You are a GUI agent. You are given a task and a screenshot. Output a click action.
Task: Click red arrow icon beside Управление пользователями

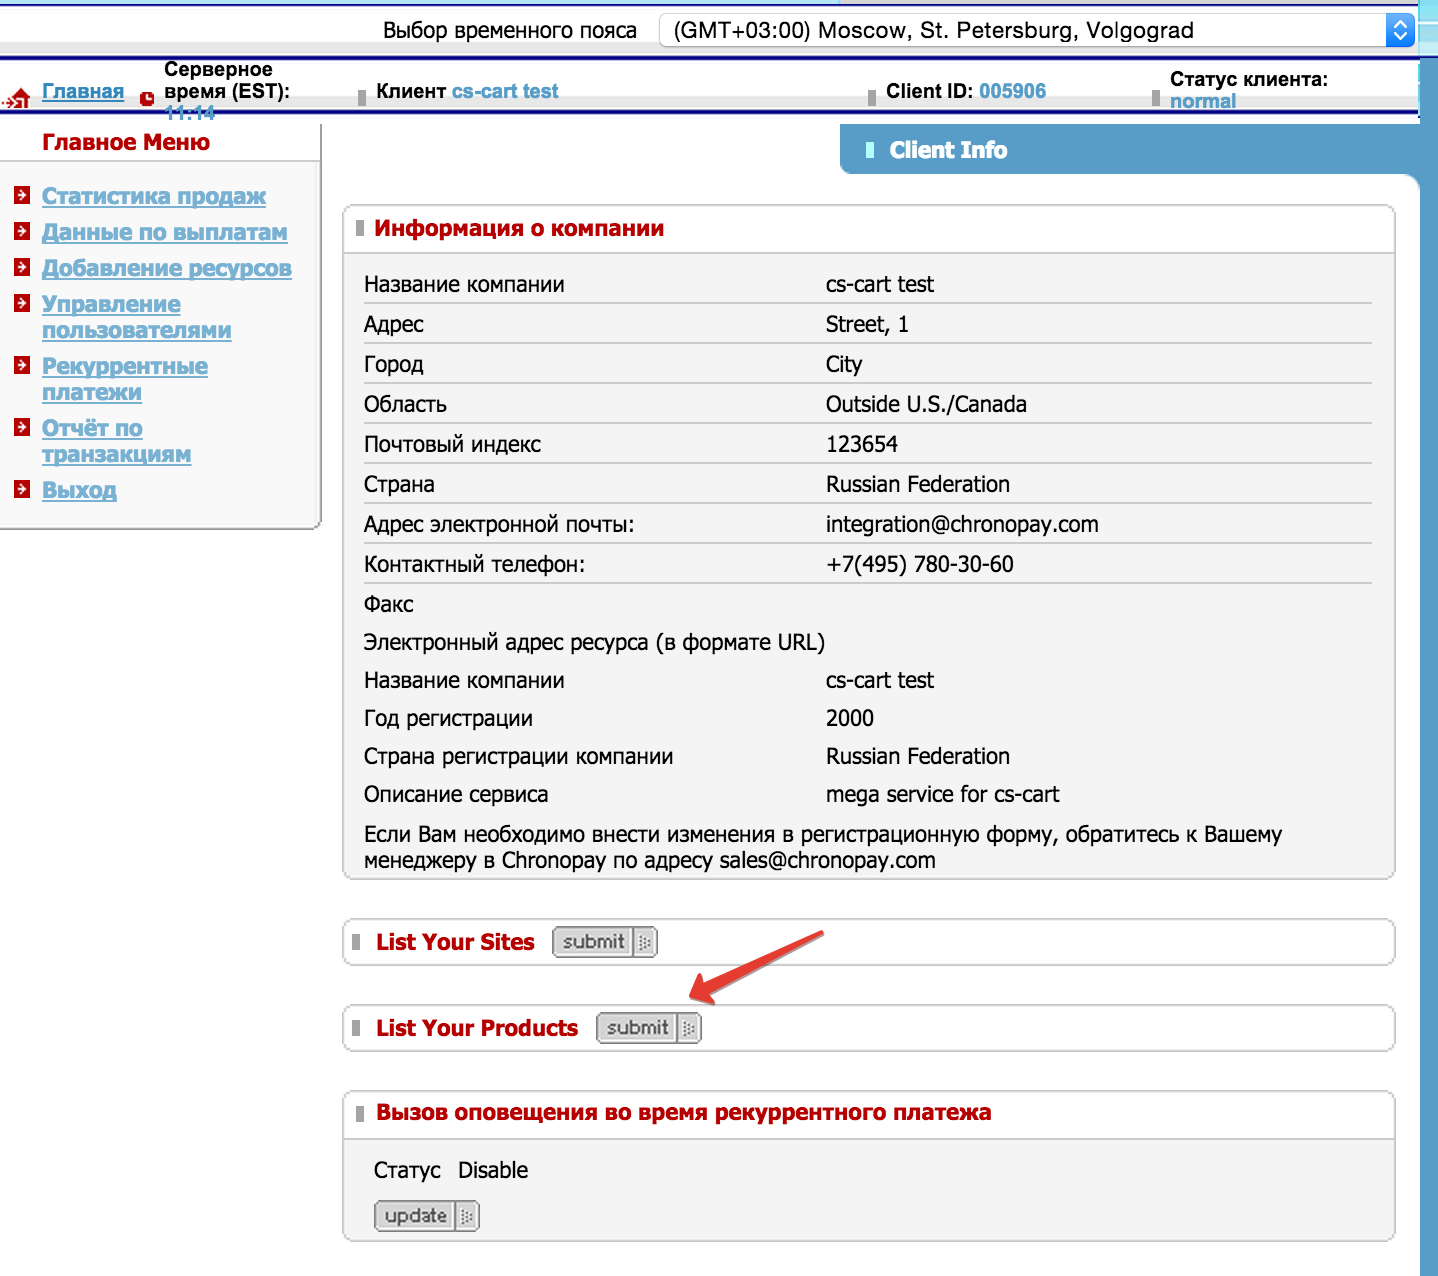(x=22, y=303)
